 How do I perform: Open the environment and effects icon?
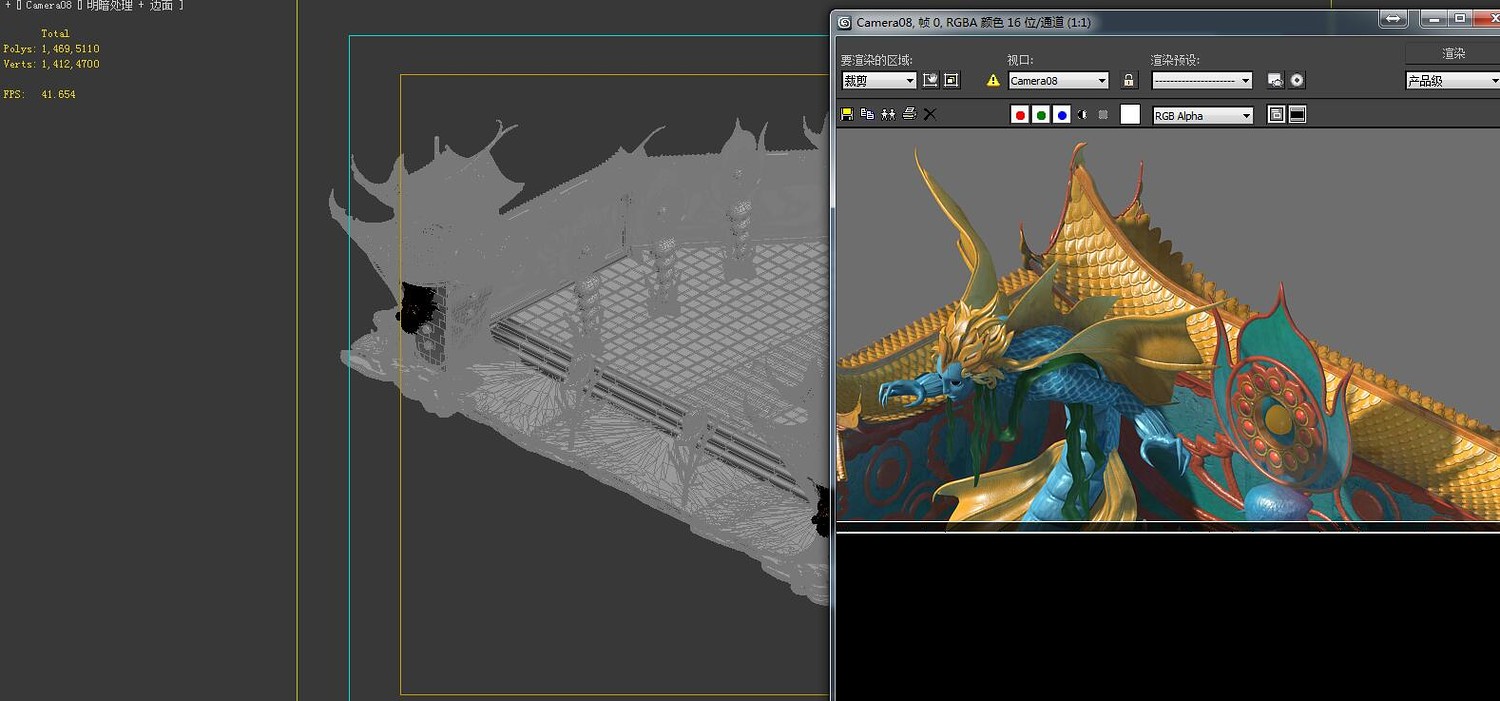pyautogui.click(x=1297, y=80)
